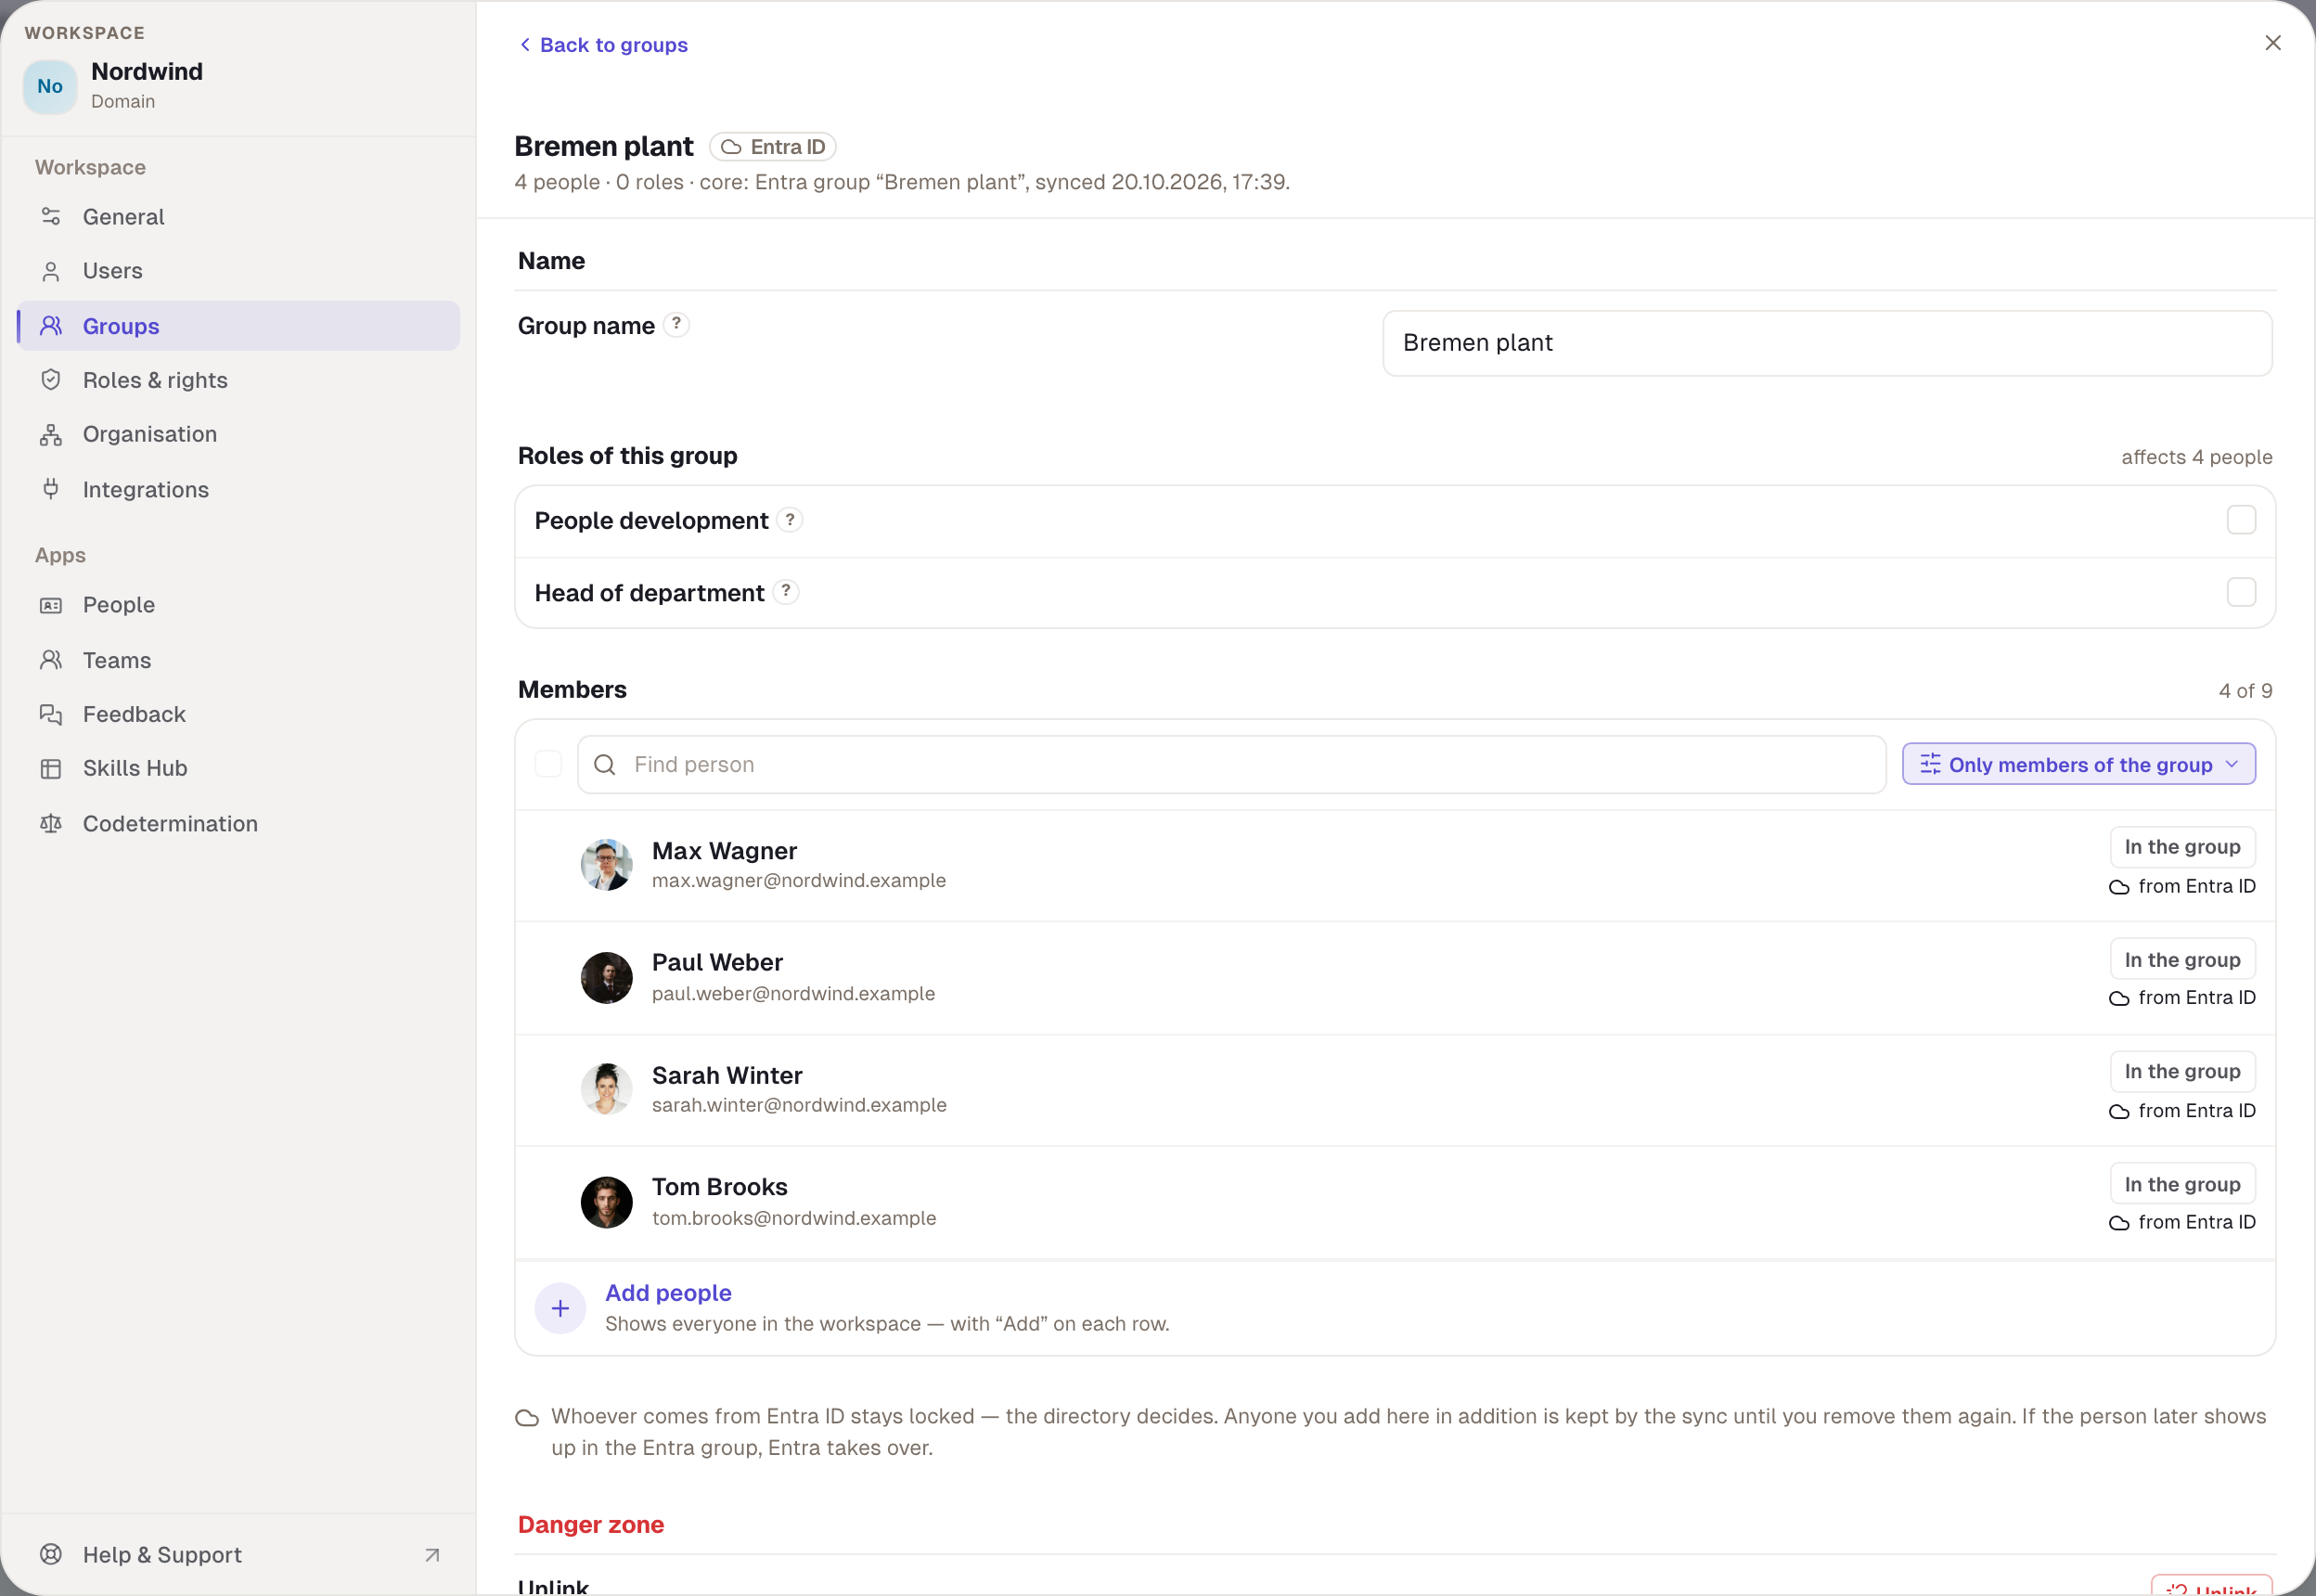Image resolution: width=2316 pixels, height=1596 pixels.
Task: Click the Help & Support lifebuoy icon
Action: 51,1554
